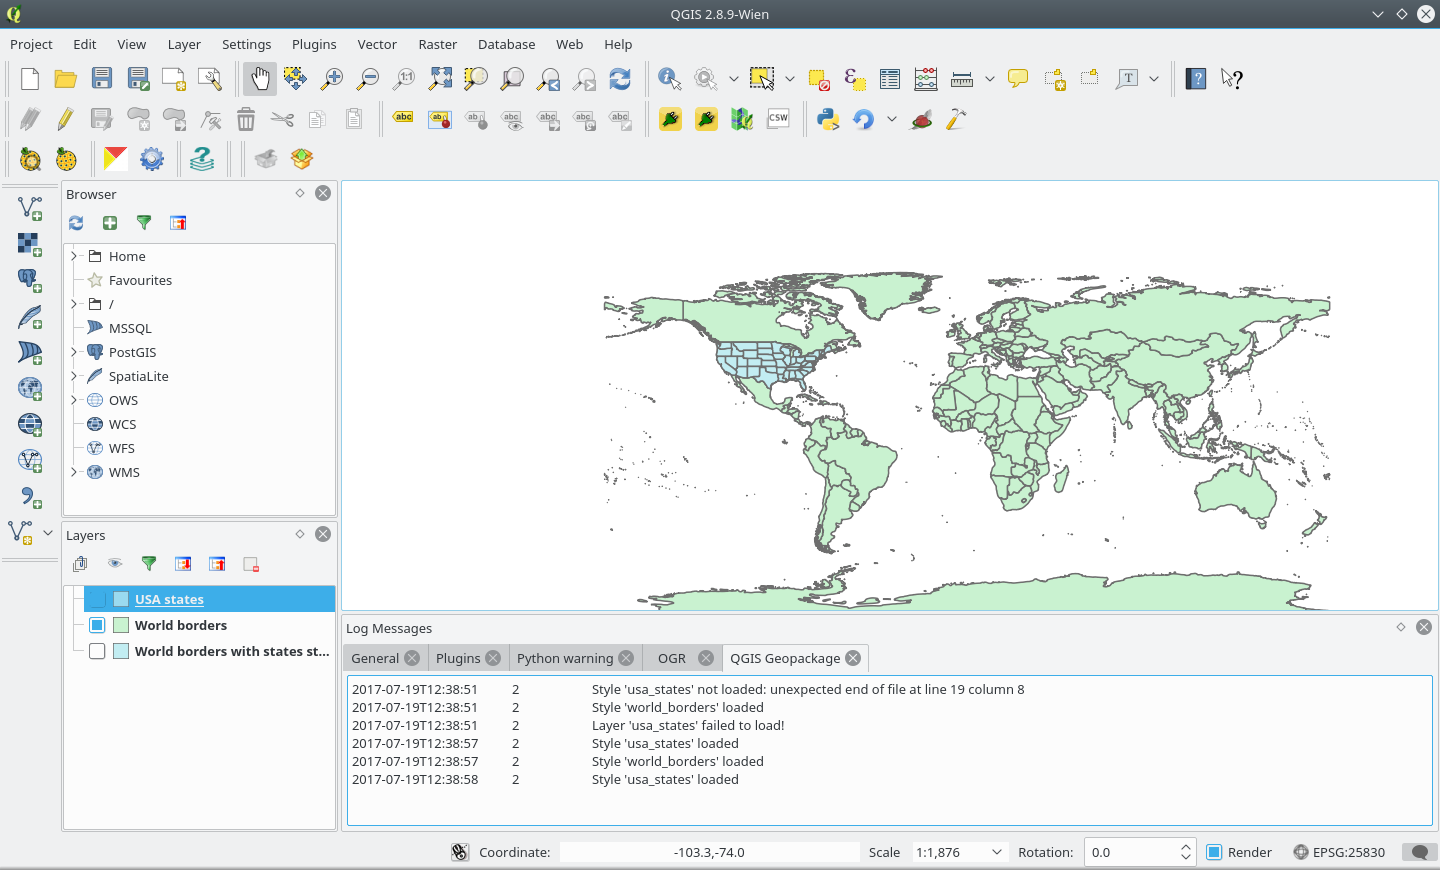
Task: Select the Identify Features tool
Action: coord(670,79)
